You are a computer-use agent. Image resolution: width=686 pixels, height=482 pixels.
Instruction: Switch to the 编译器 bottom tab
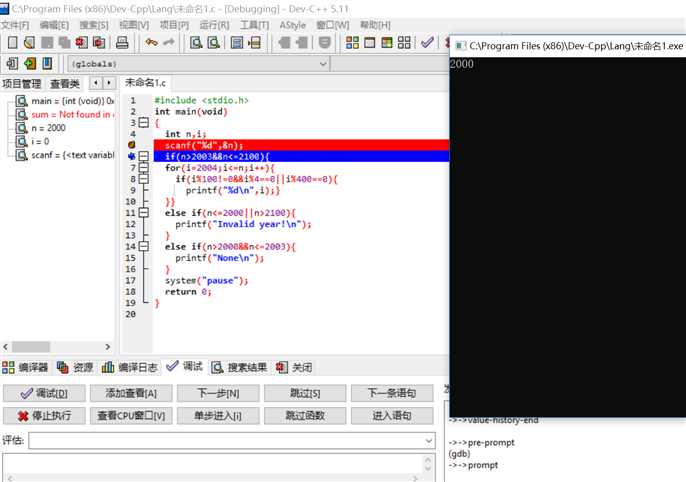click(25, 367)
